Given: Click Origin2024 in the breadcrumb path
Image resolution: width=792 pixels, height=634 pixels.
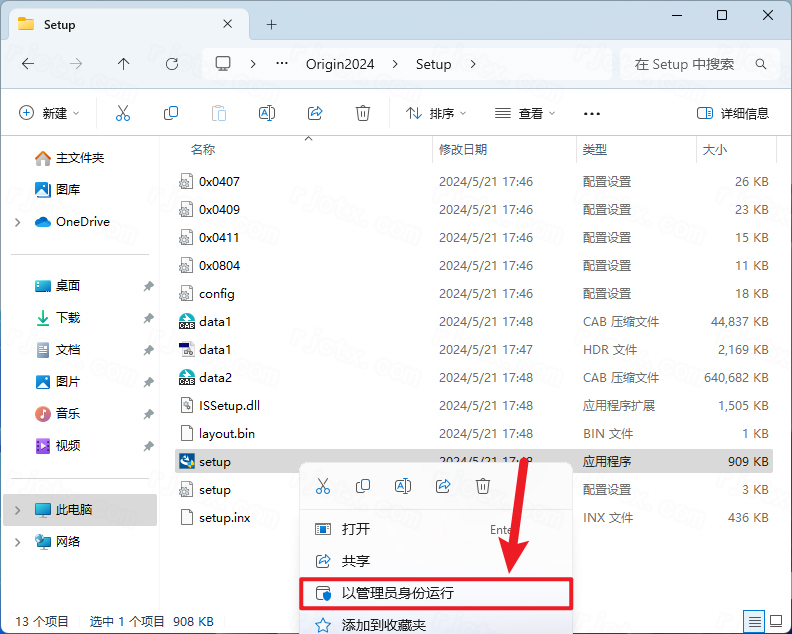Looking at the screenshot, I should (340, 64).
